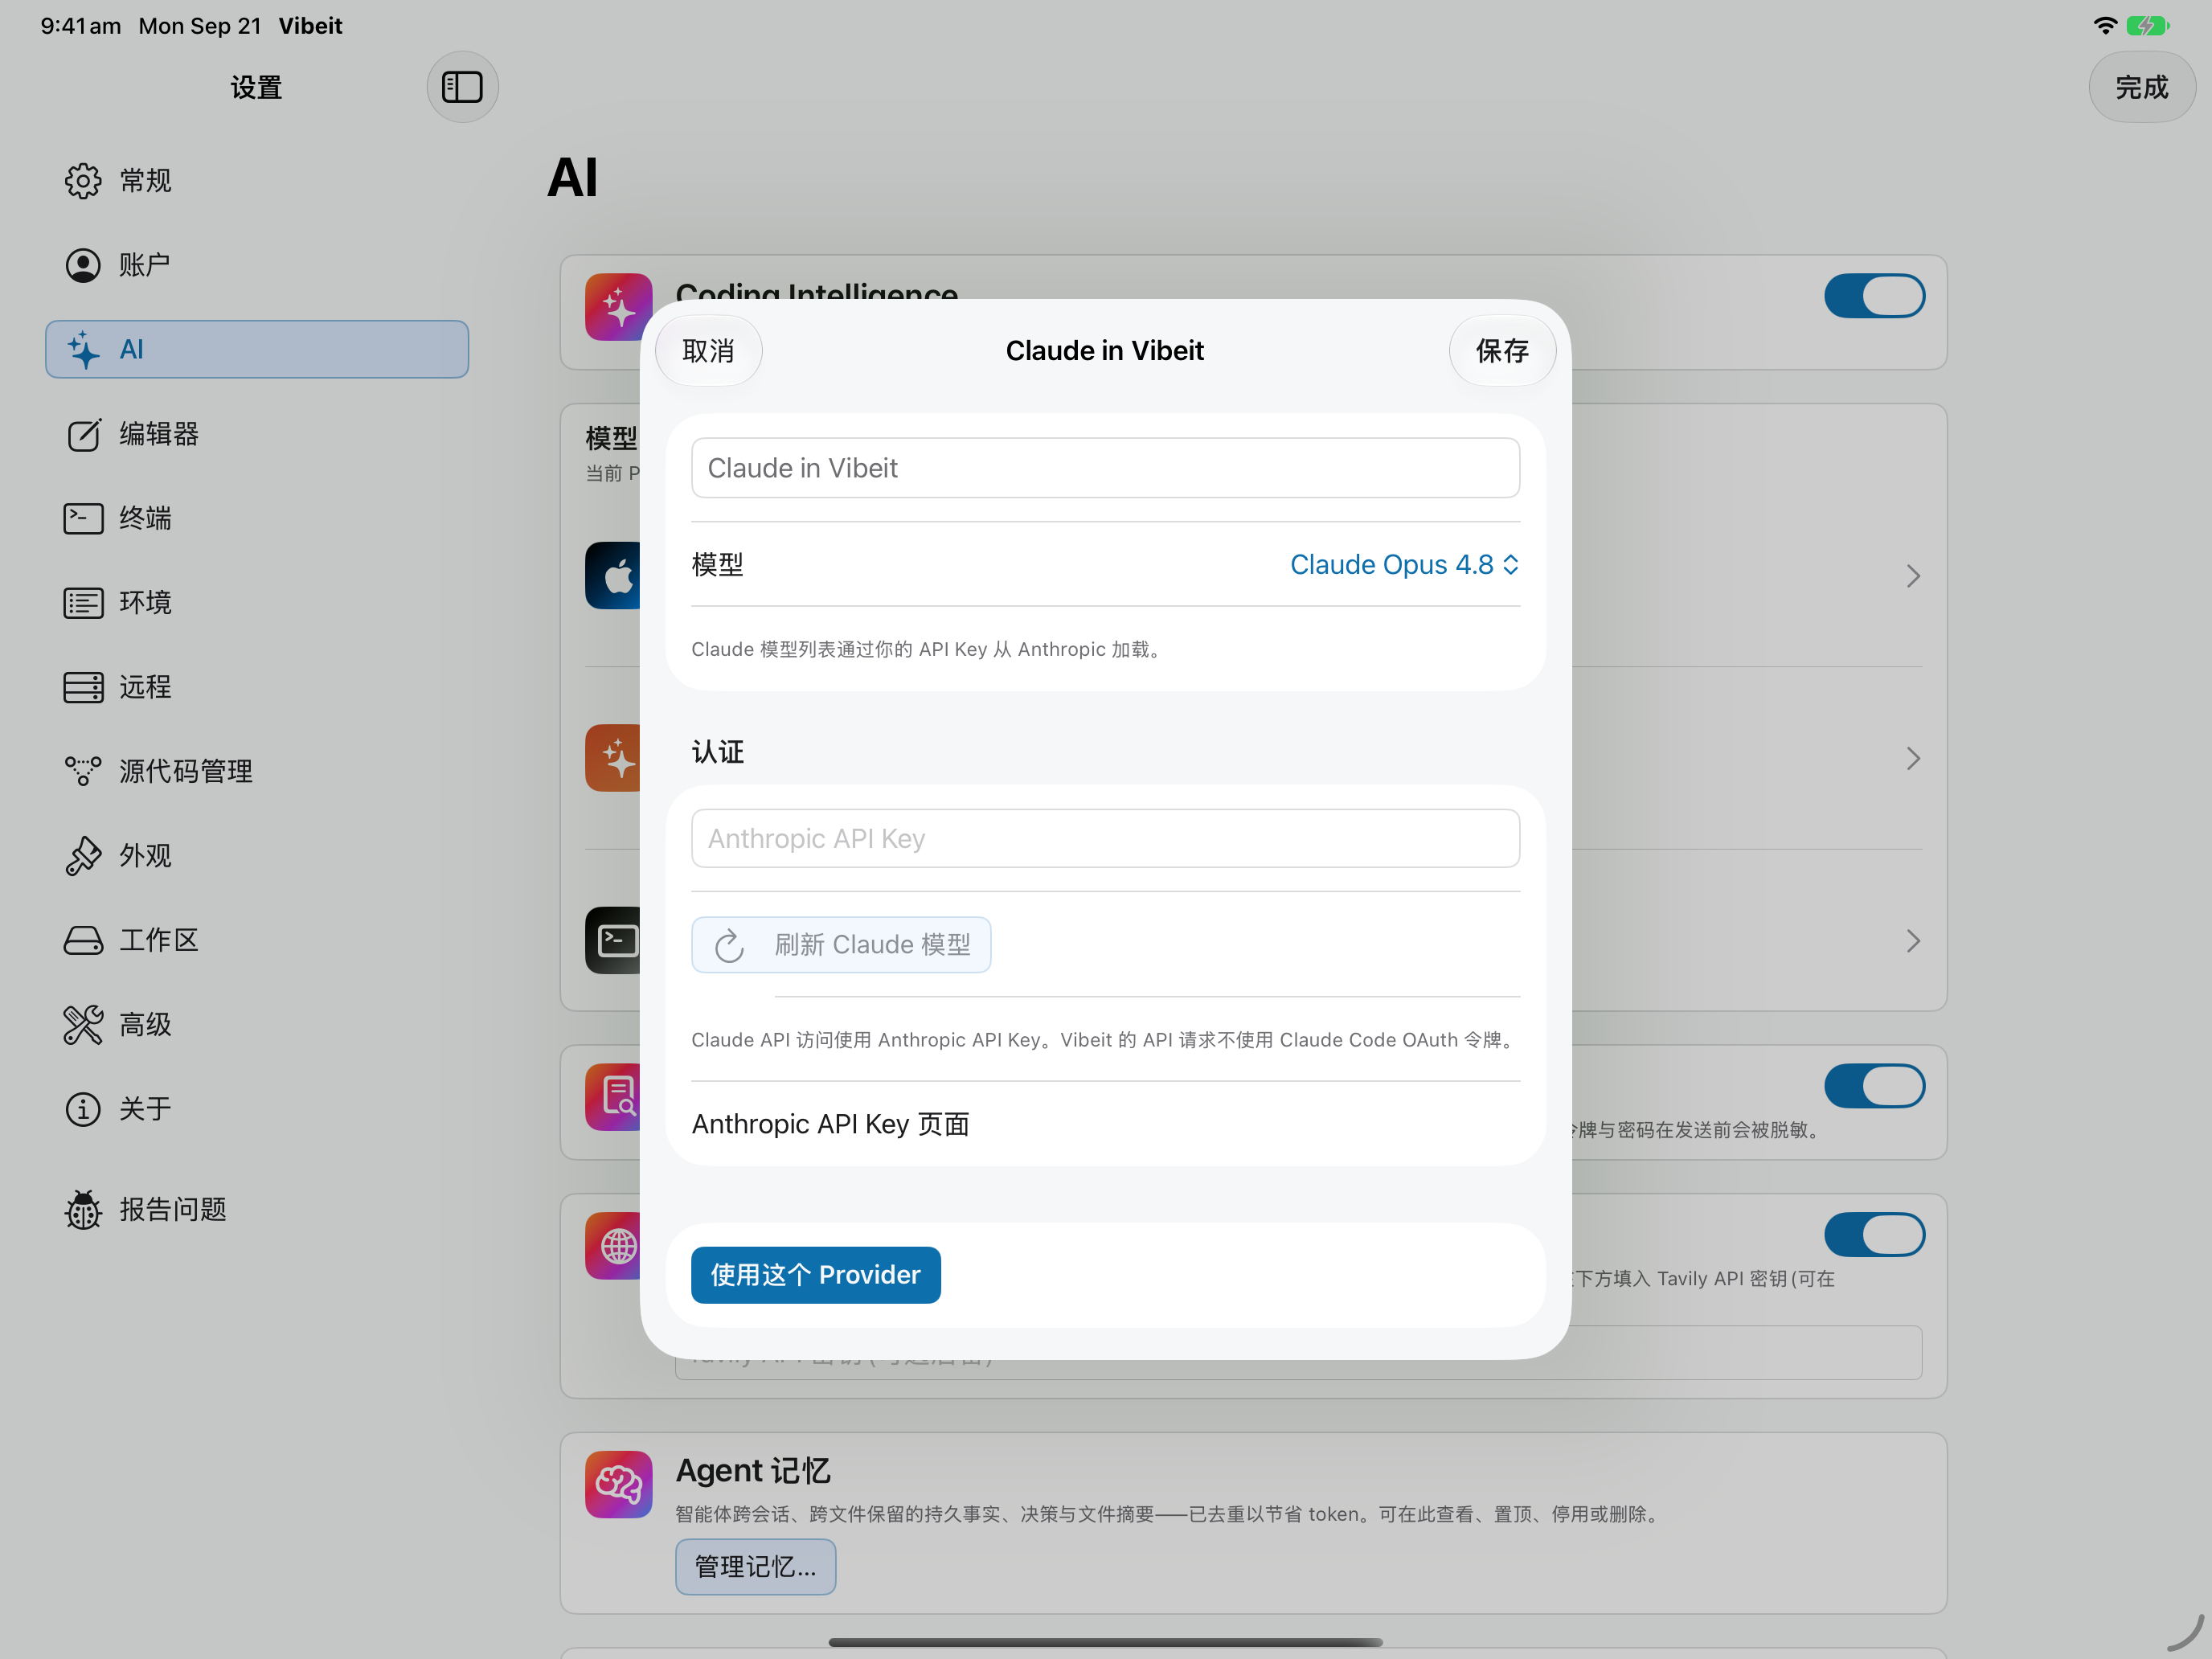This screenshot has height=1659, width=2212.
Task: Click the 智能体跨会话 description text
Action: [x=1168, y=1514]
